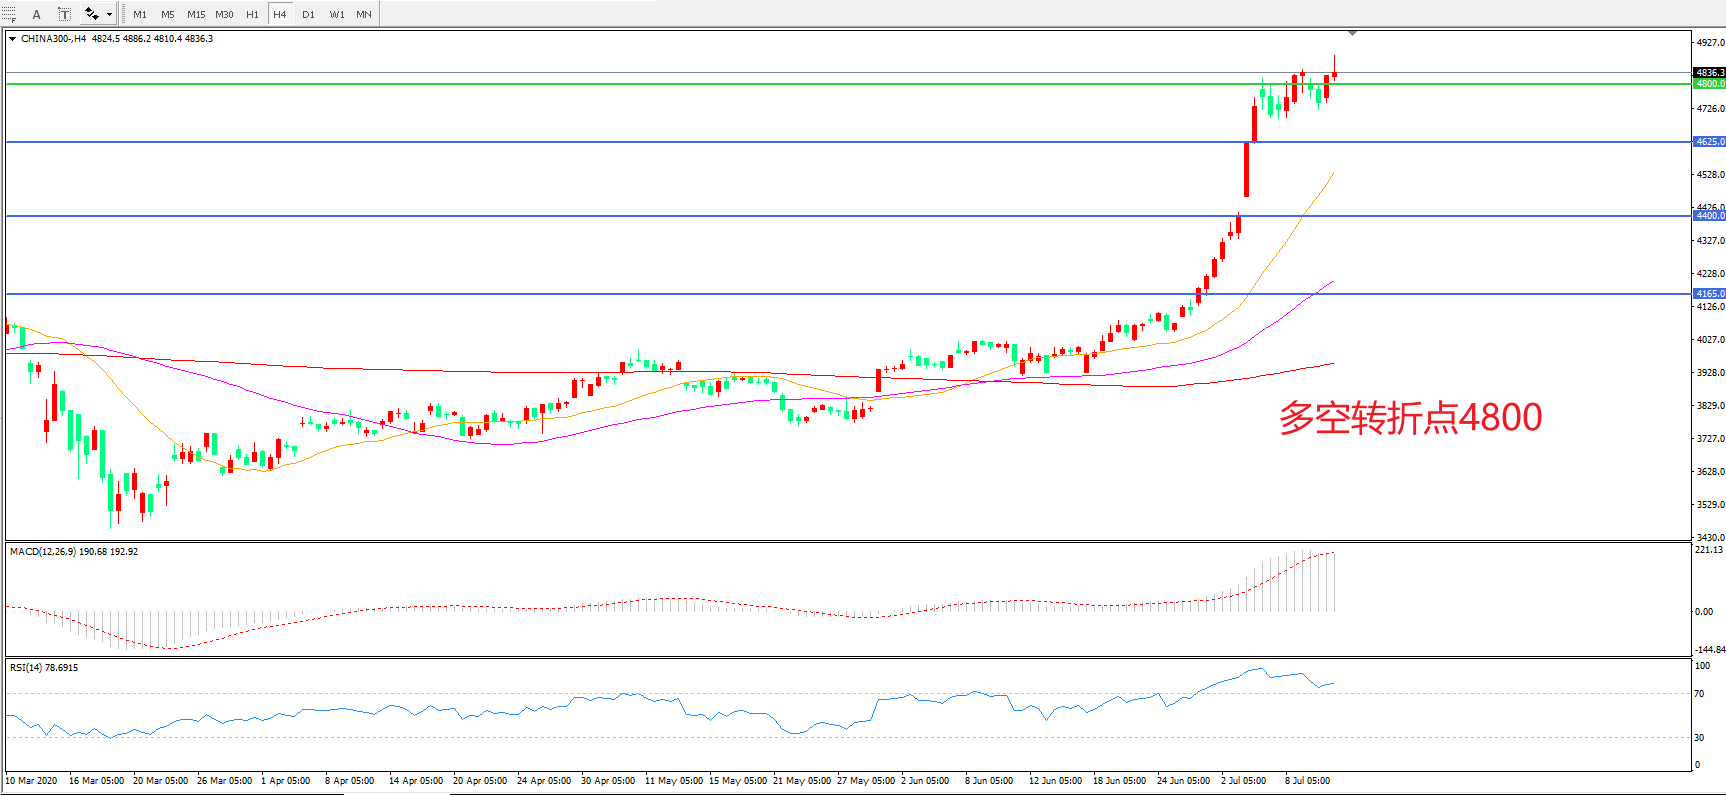
Task: Change chart to W1 weekly timeframe
Action: [337, 14]
